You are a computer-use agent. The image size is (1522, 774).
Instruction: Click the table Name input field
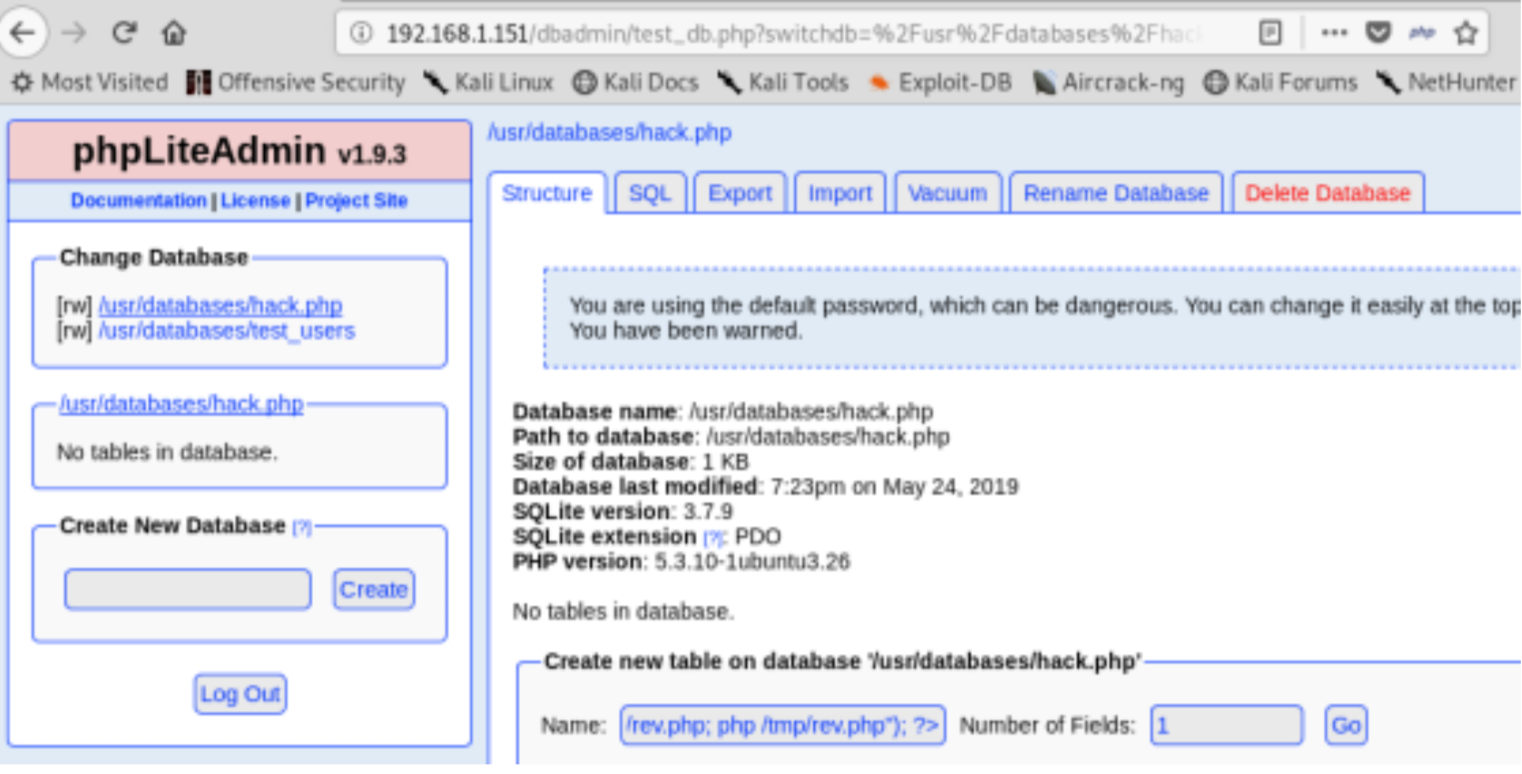(782, 725)
